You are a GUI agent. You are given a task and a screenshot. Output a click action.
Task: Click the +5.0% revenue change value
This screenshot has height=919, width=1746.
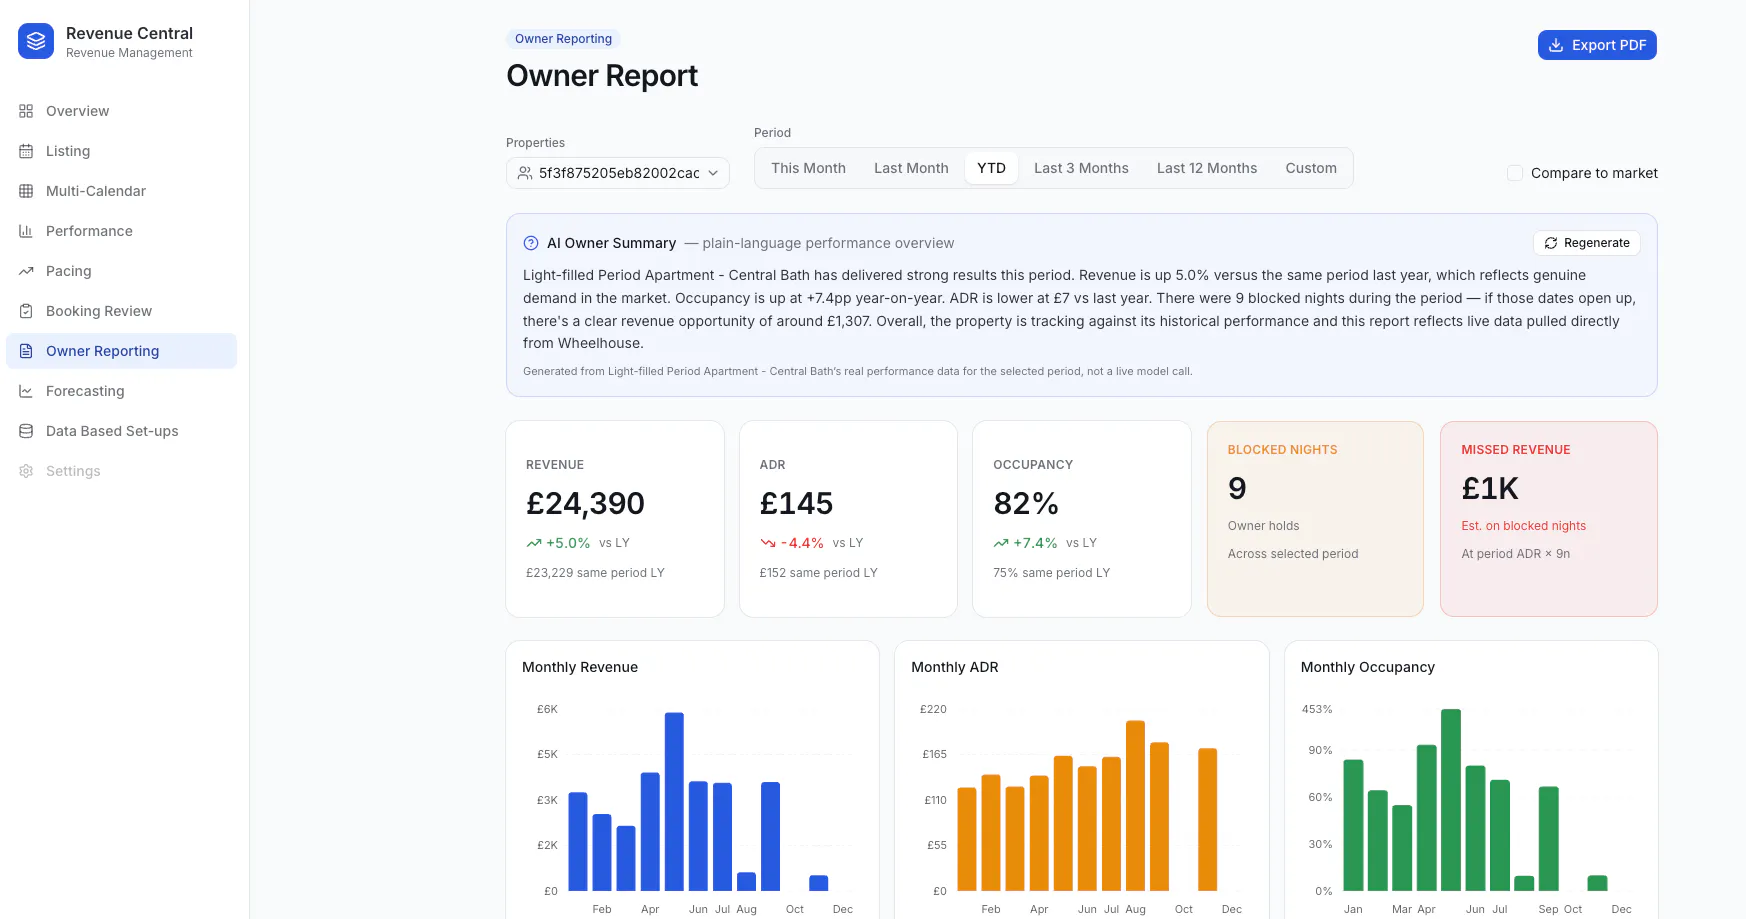click(x=568, y=543)
